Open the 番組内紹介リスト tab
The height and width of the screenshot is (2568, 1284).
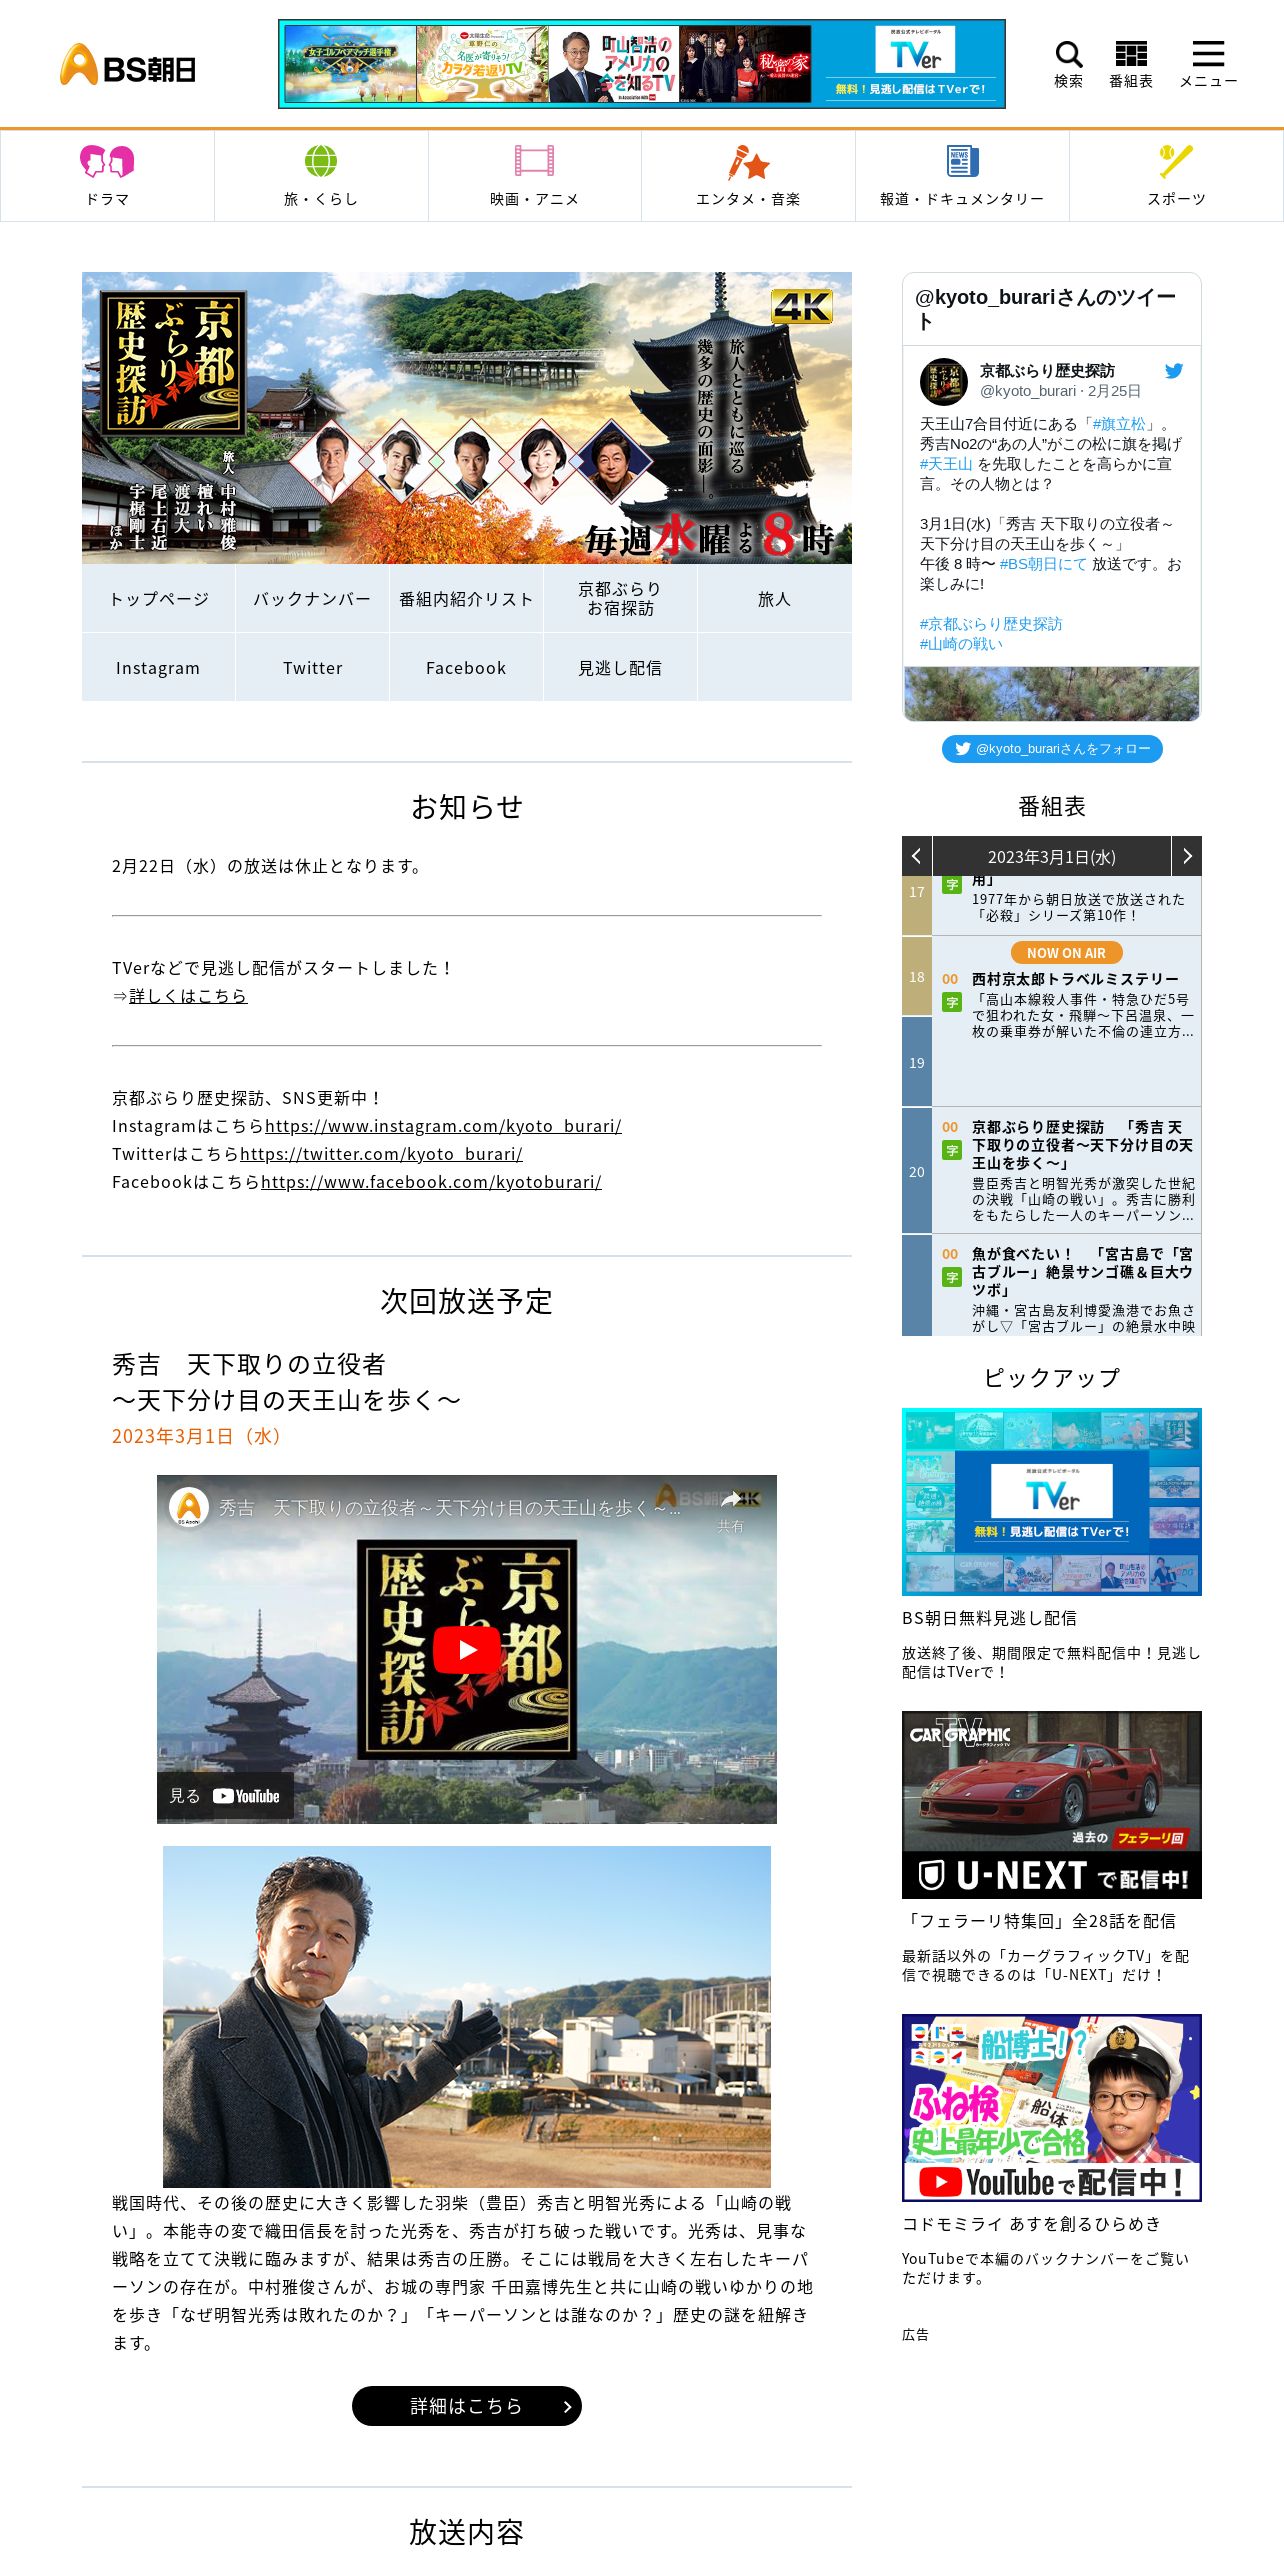tap(466, 598)
